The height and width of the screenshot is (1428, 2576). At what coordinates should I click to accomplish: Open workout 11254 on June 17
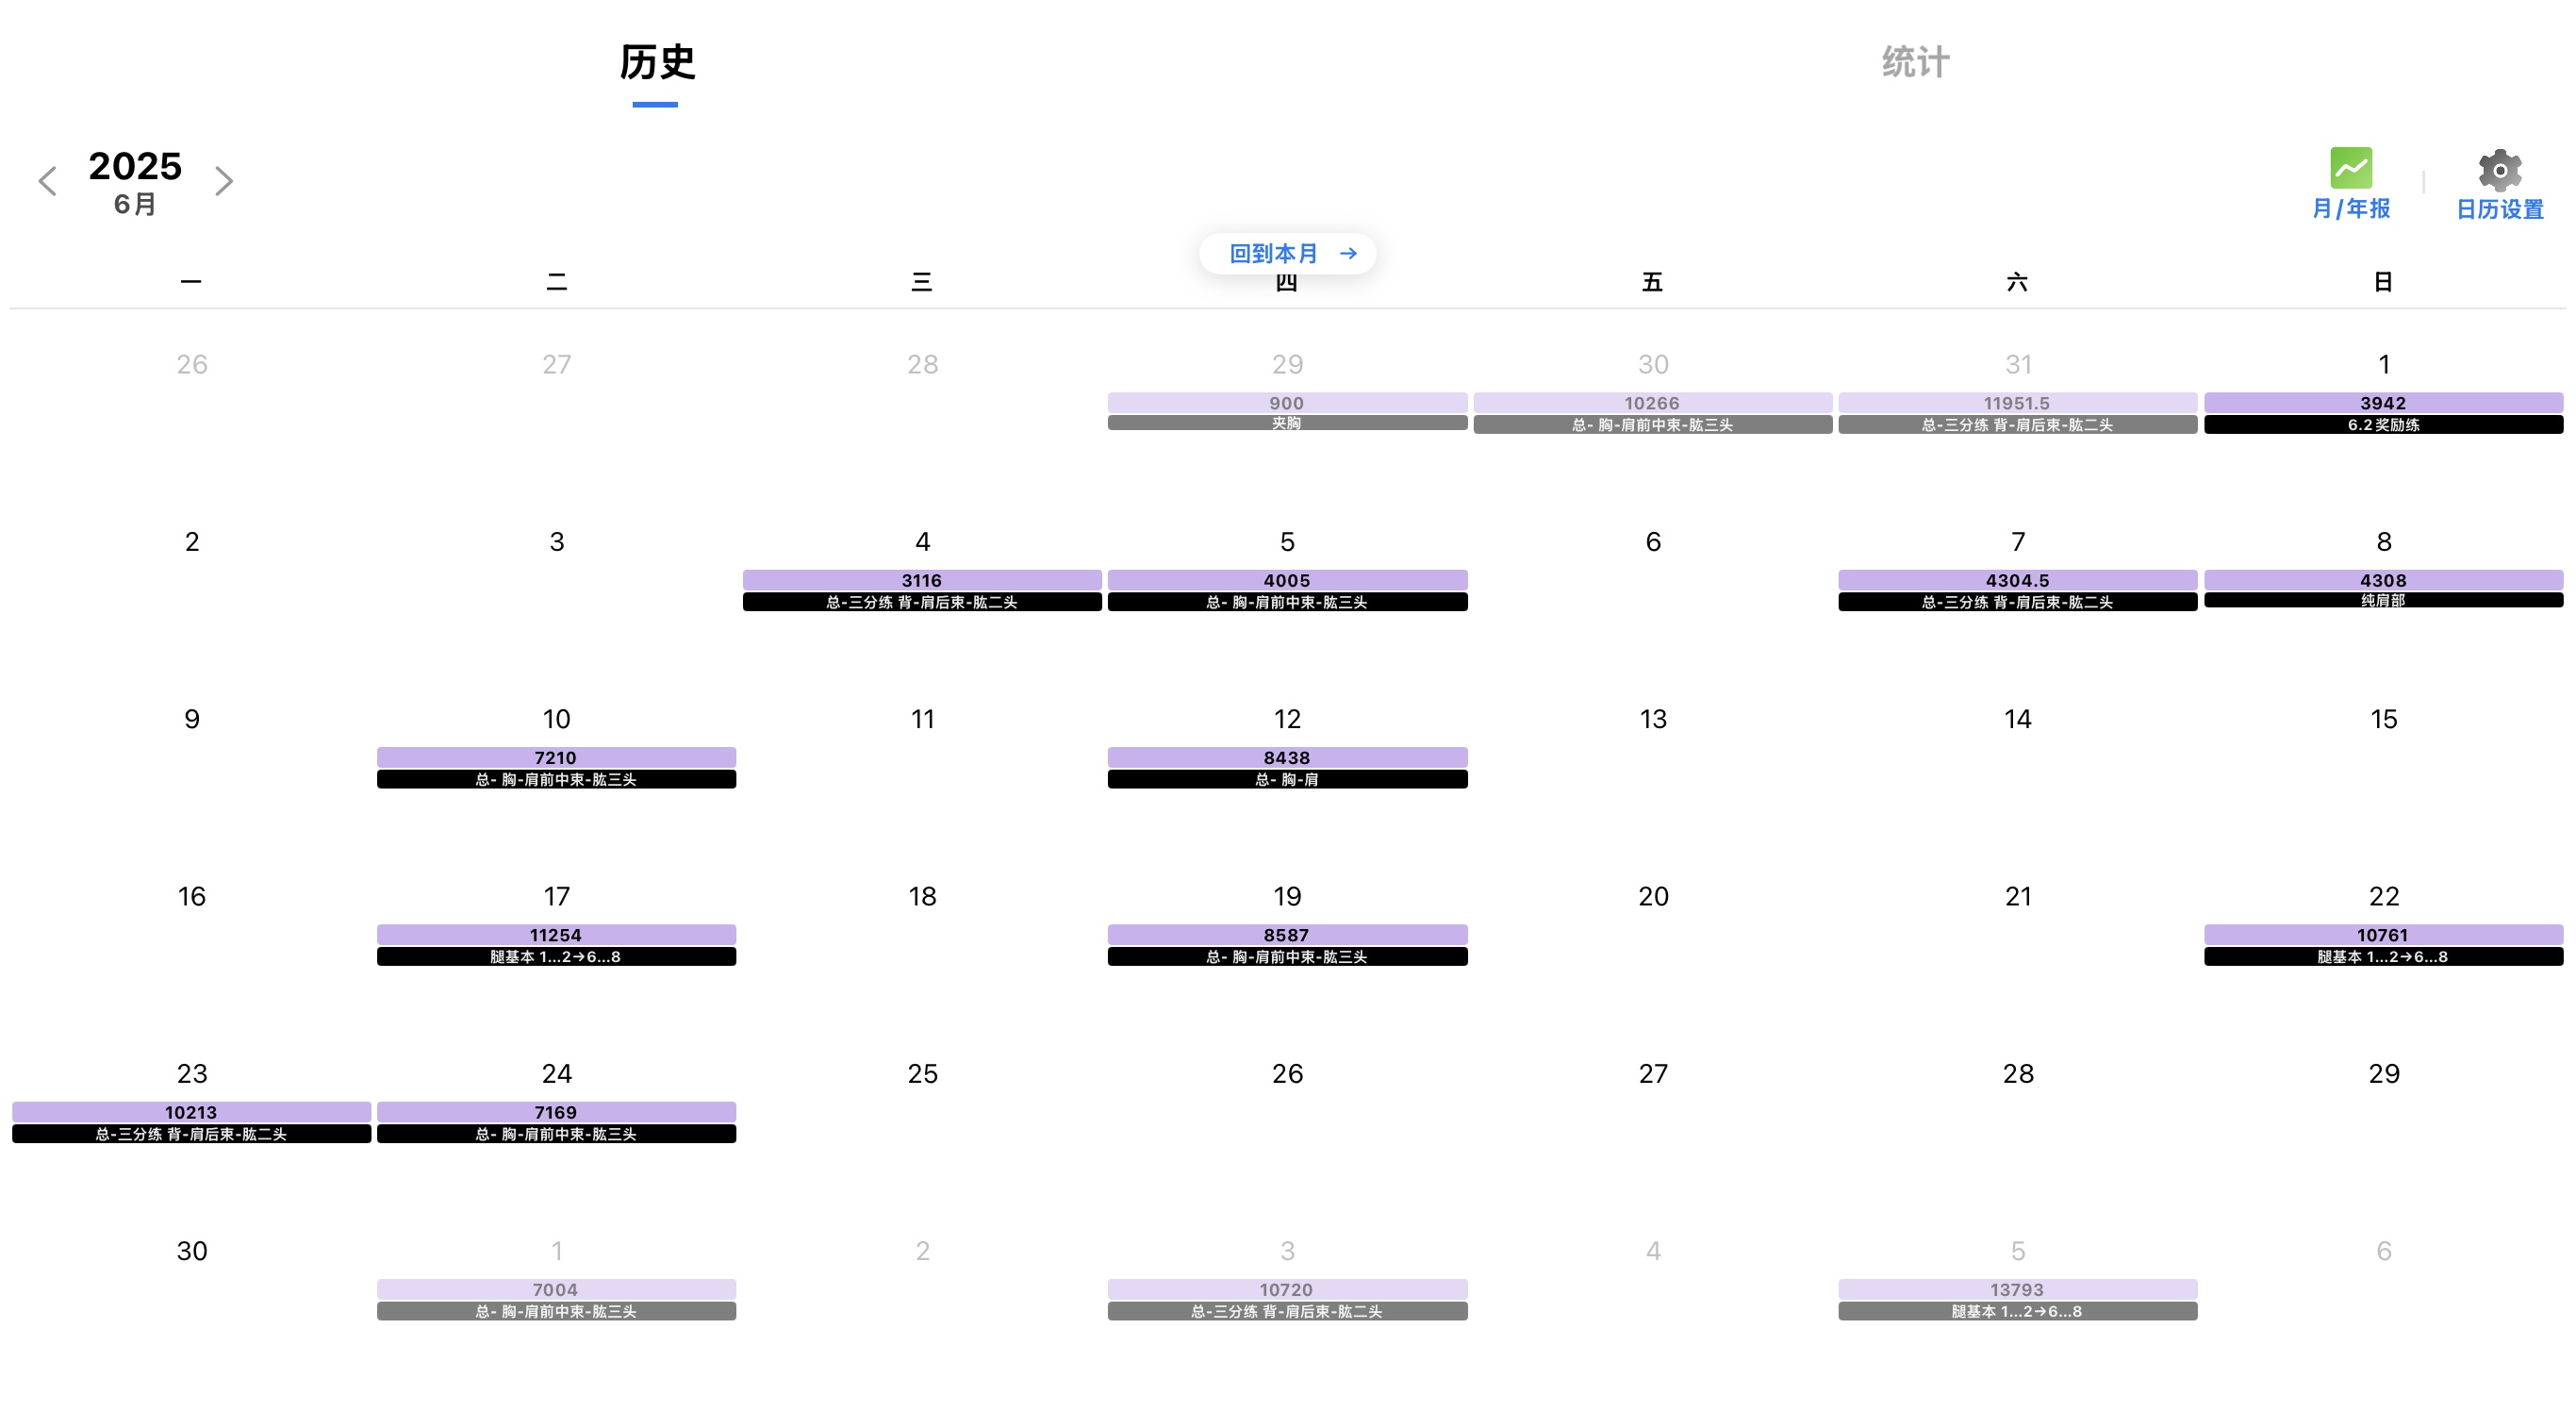coord(556,935)
